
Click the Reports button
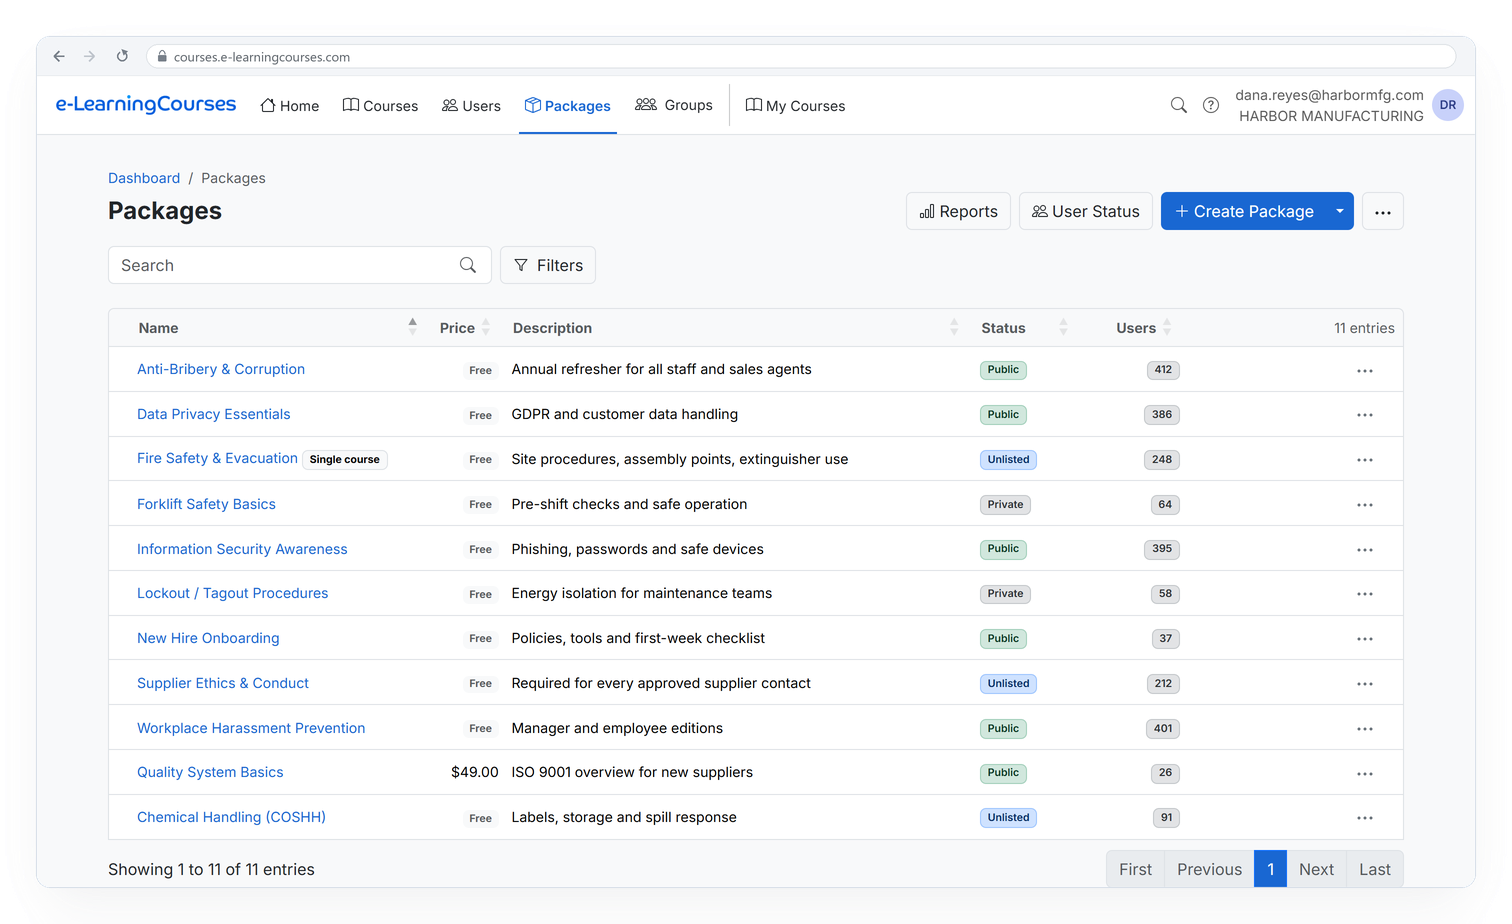pyautogui.click(x=958, y=211)
